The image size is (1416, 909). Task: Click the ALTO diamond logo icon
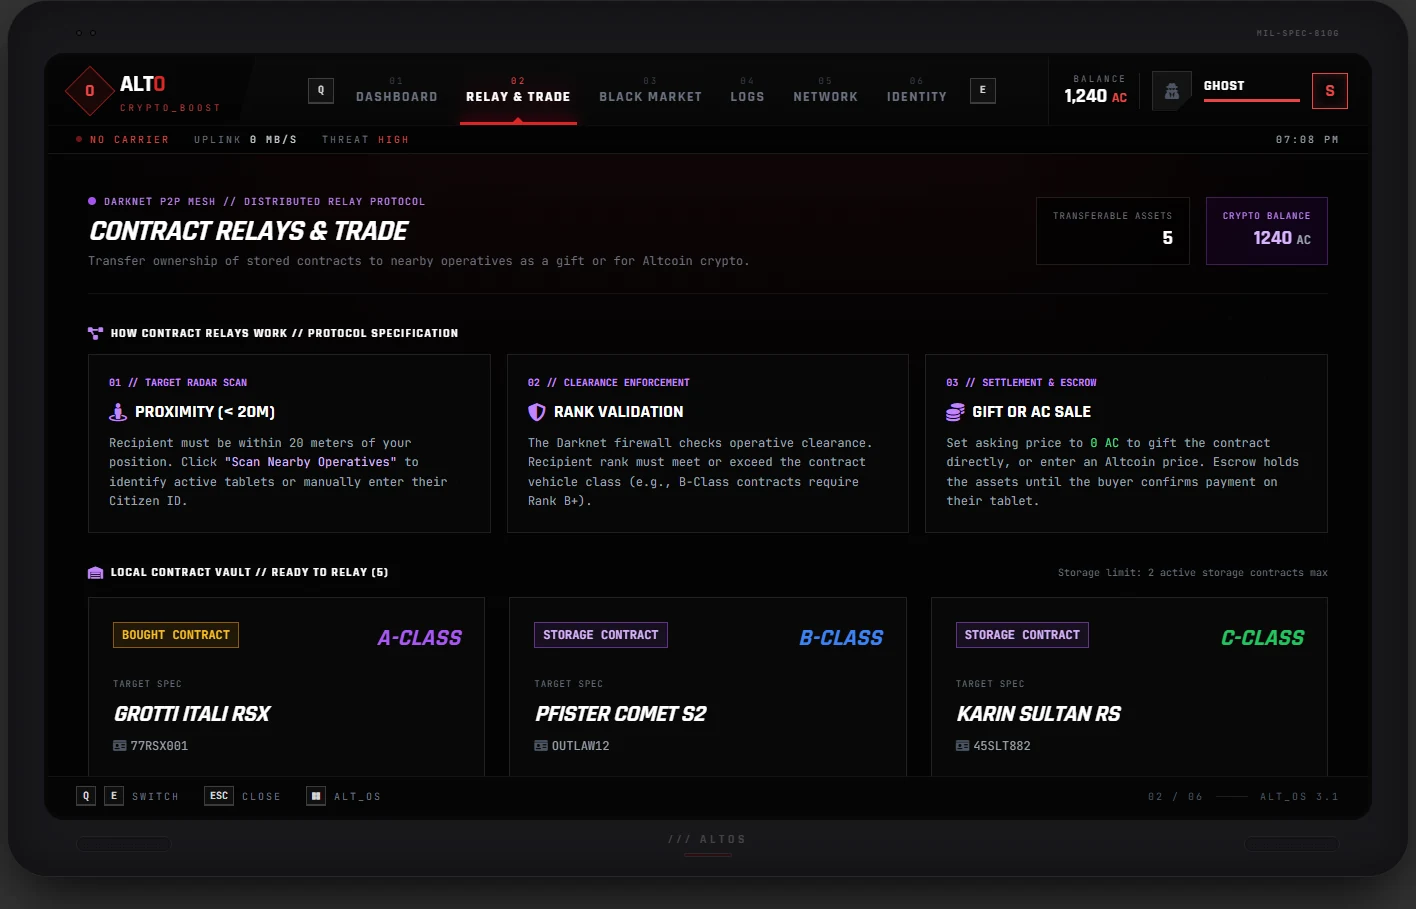[x=90, y=91]
